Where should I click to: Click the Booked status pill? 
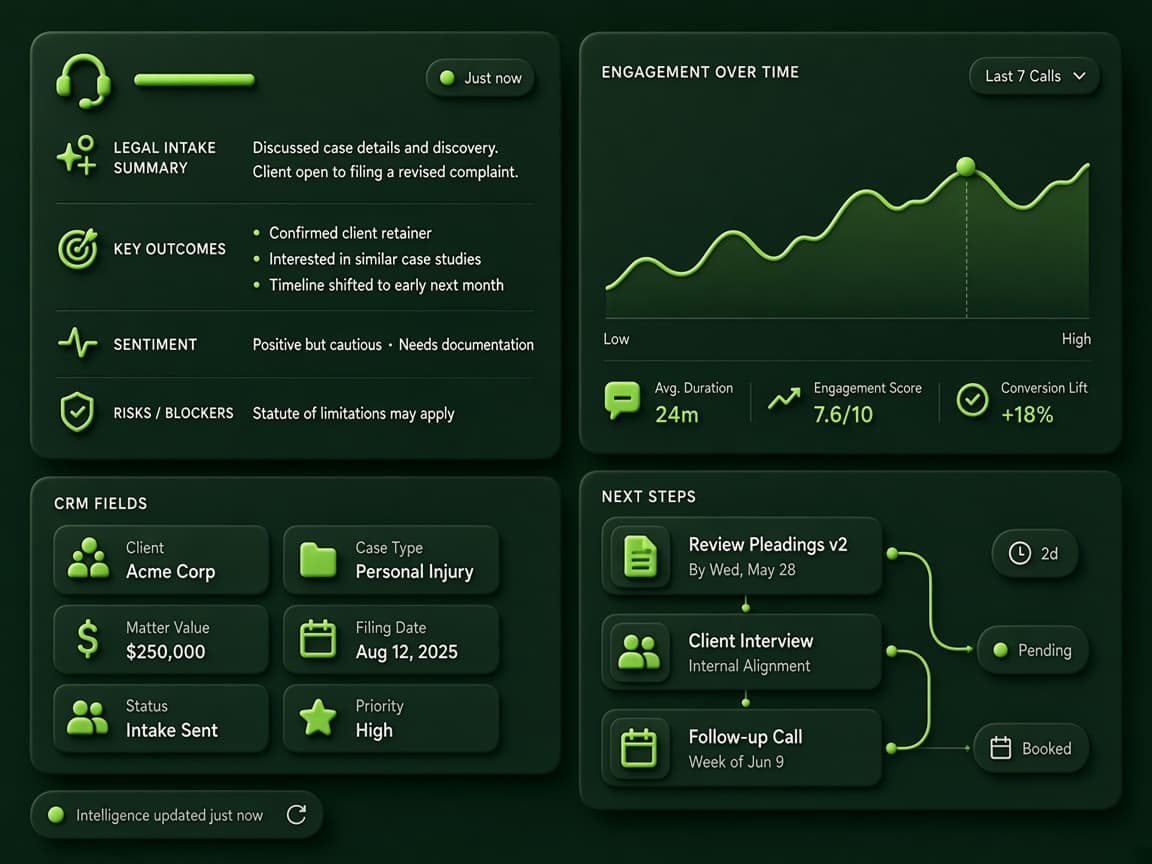(x=1031, y=748)
